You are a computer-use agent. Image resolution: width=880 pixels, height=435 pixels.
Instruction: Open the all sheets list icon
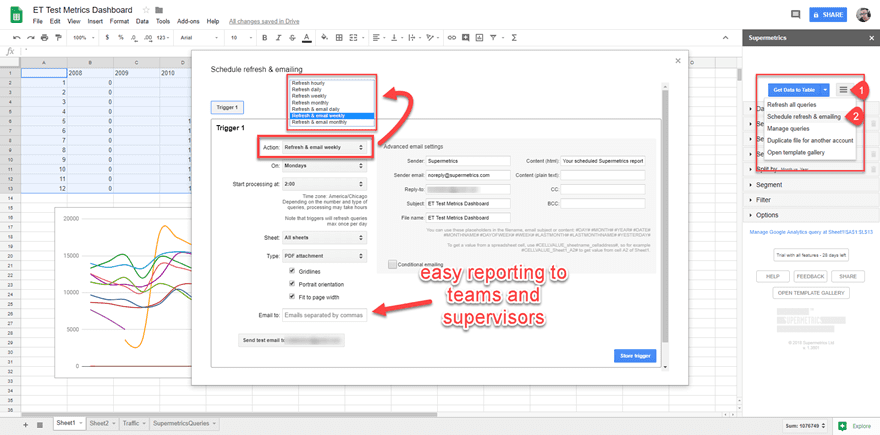tap(40, 425)
